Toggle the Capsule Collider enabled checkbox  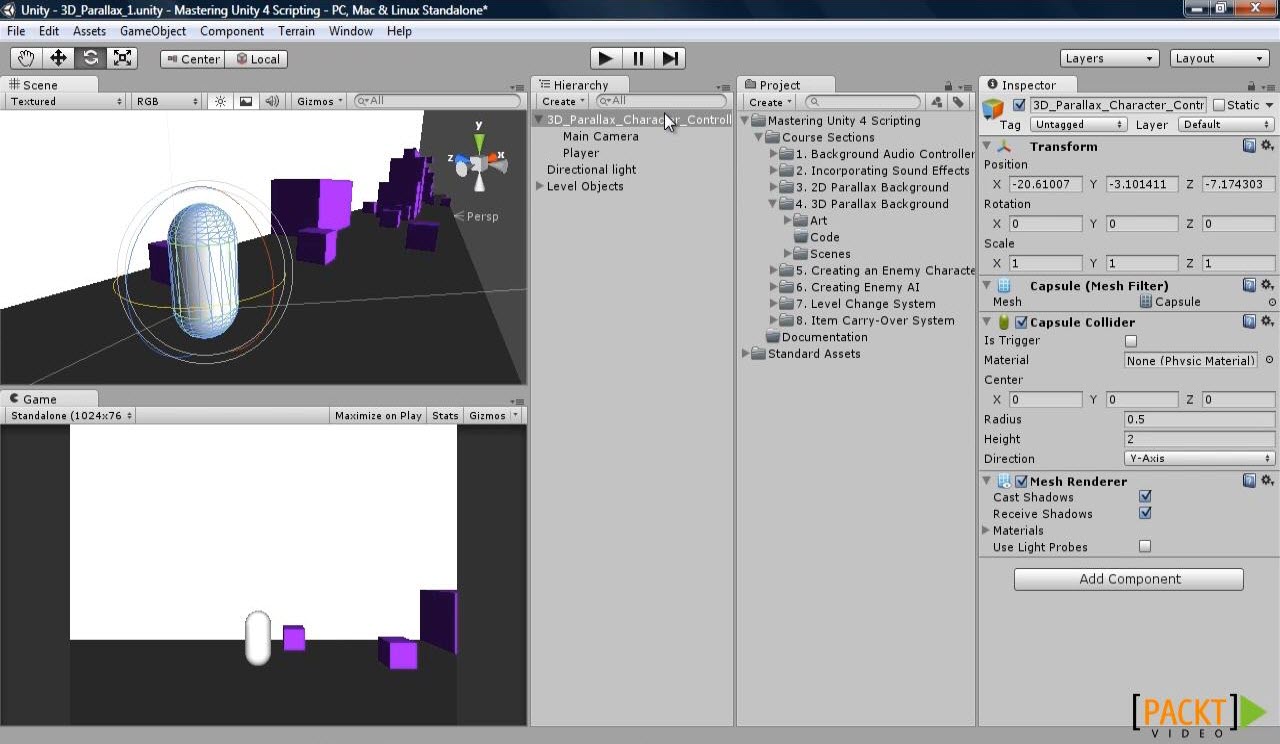(1021, 322)
